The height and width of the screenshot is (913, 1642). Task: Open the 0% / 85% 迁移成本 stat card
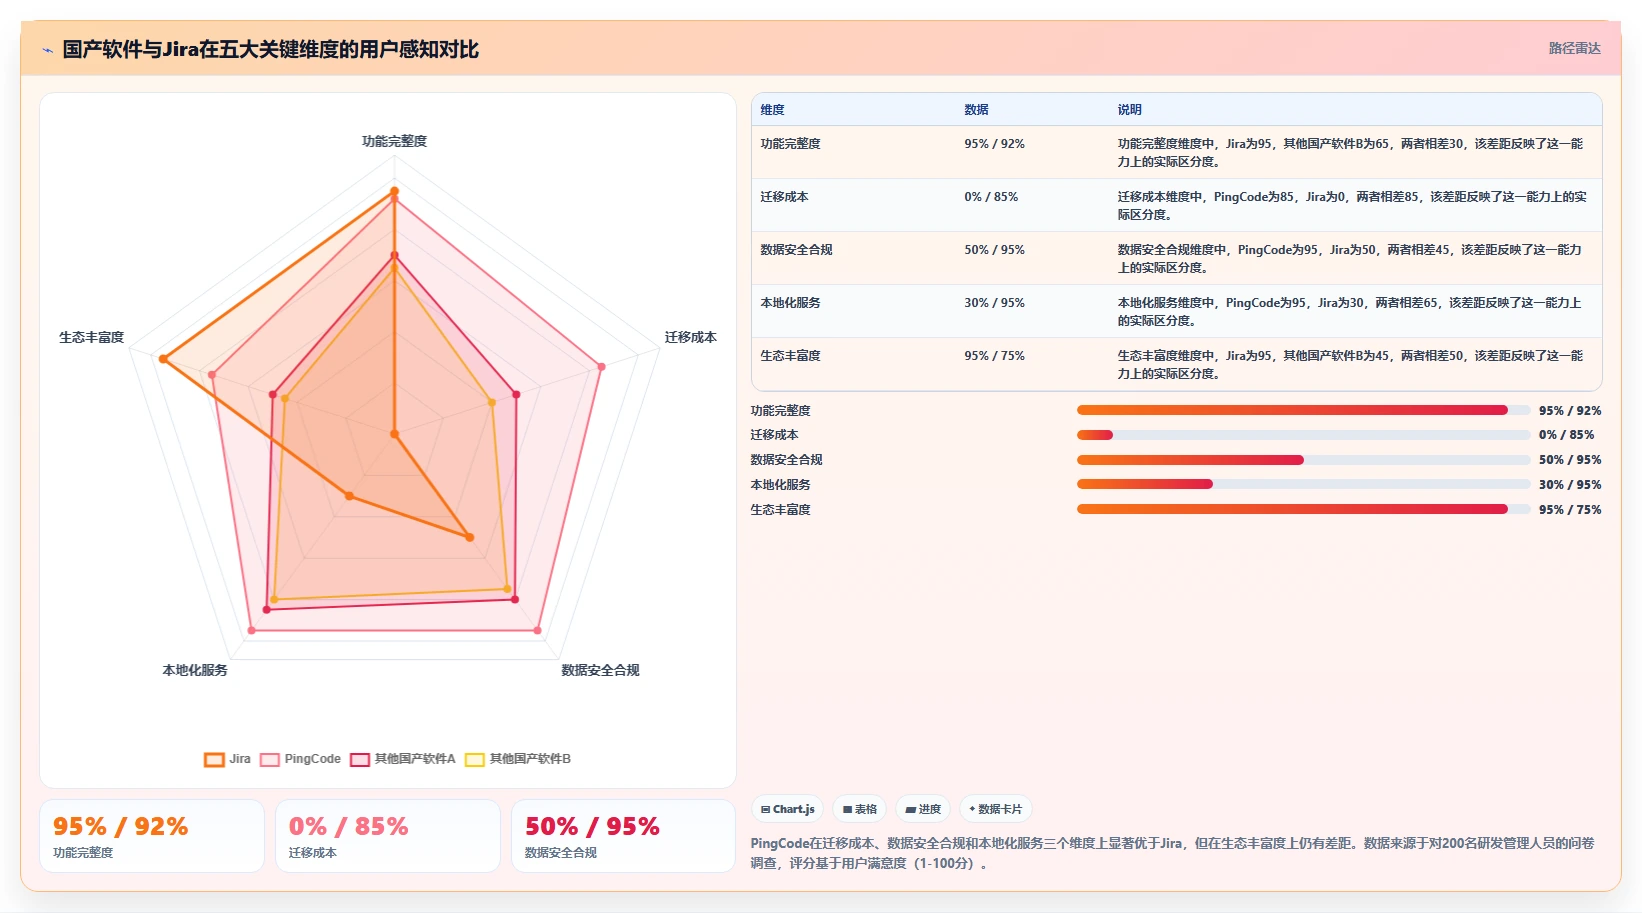click(388, 836)
